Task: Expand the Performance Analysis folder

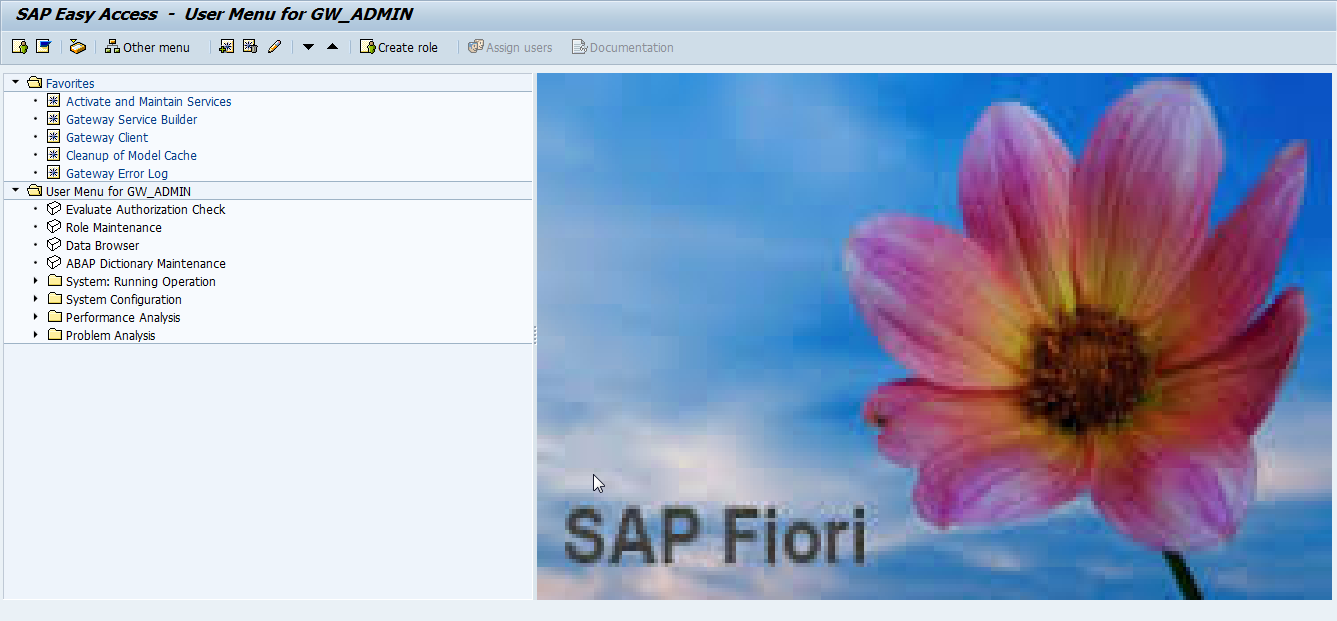Action: tap(36, 317)
